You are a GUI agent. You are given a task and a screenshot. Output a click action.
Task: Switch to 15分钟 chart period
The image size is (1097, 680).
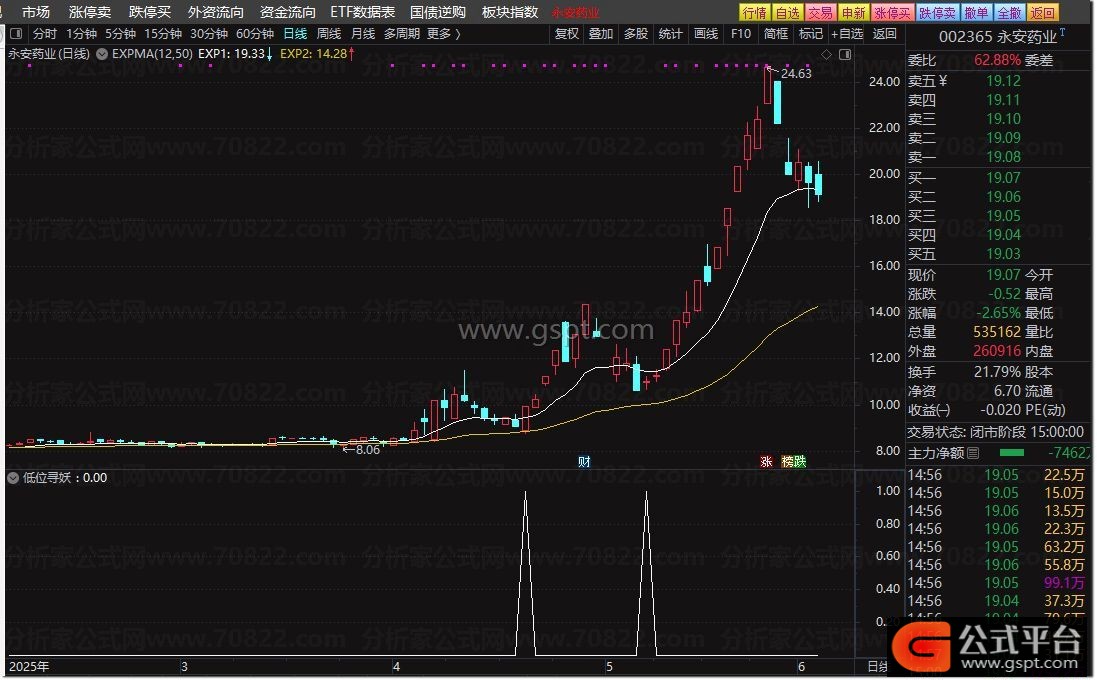(x=163, y=34)
